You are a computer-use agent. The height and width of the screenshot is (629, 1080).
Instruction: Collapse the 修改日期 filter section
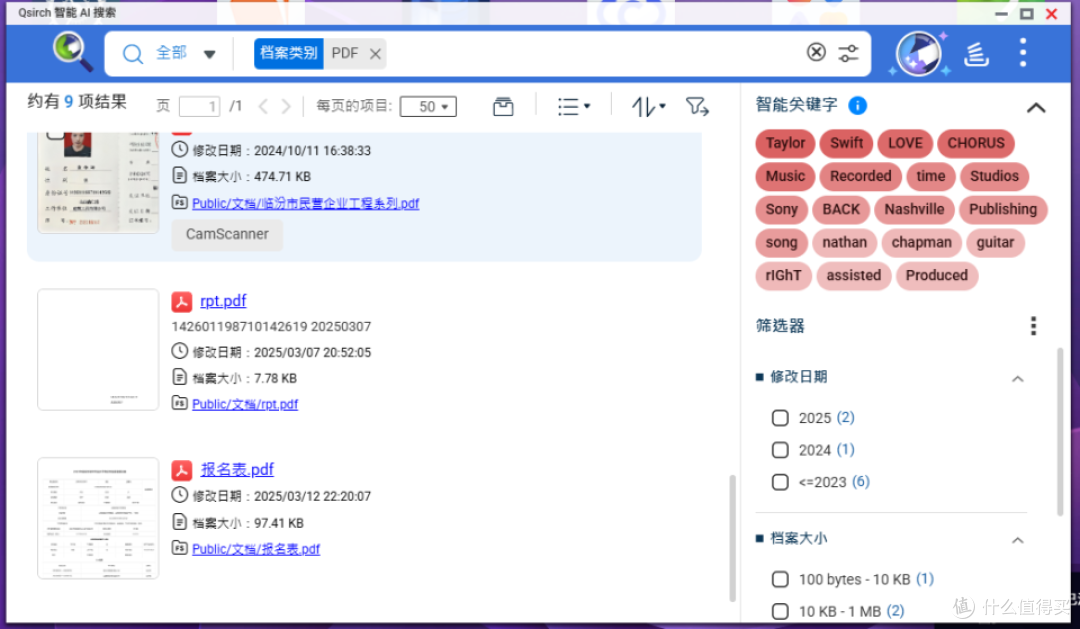tap(1017, 378)
